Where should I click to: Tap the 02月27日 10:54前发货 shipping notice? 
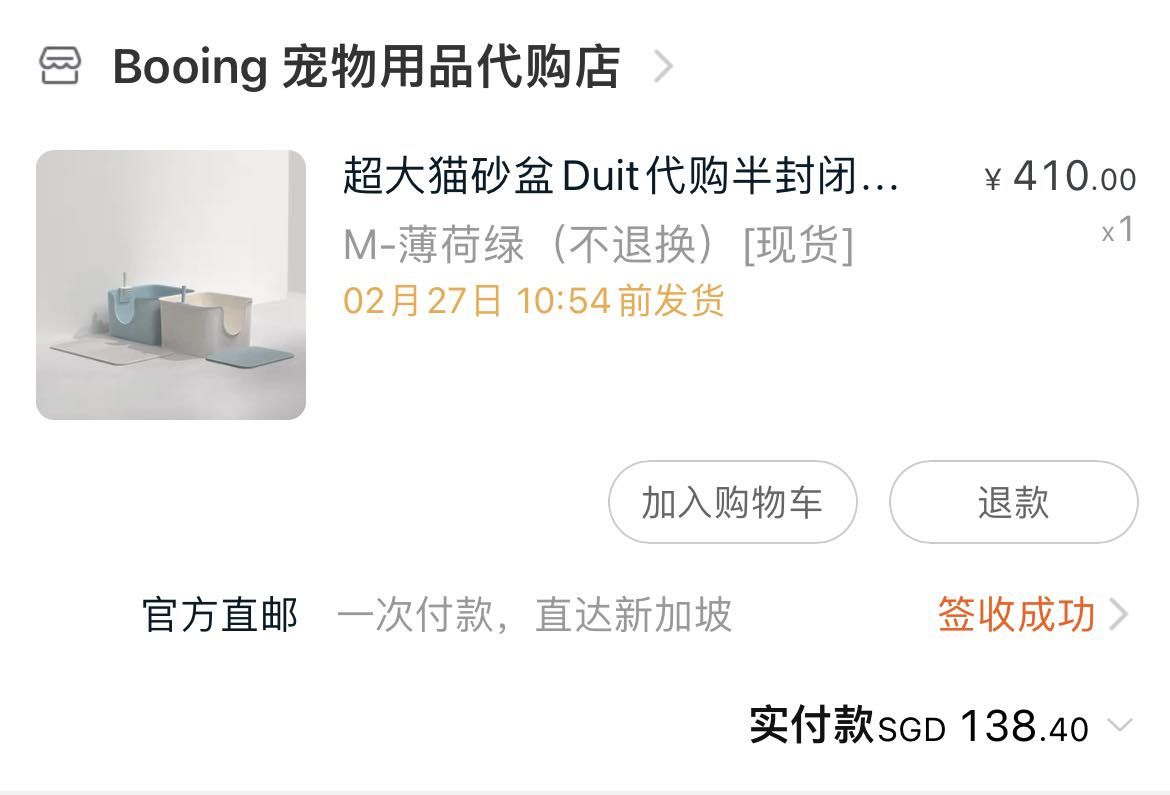click(534, 301)
